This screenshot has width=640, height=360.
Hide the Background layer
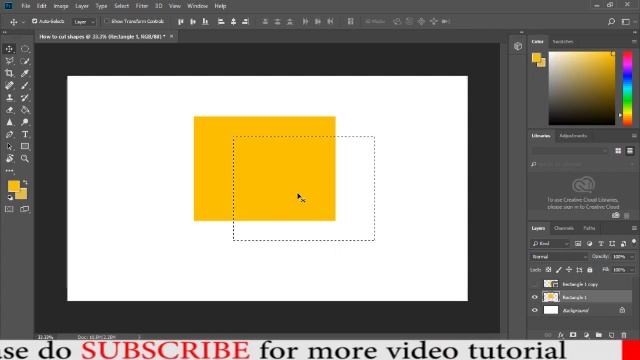tap(535, 311)
